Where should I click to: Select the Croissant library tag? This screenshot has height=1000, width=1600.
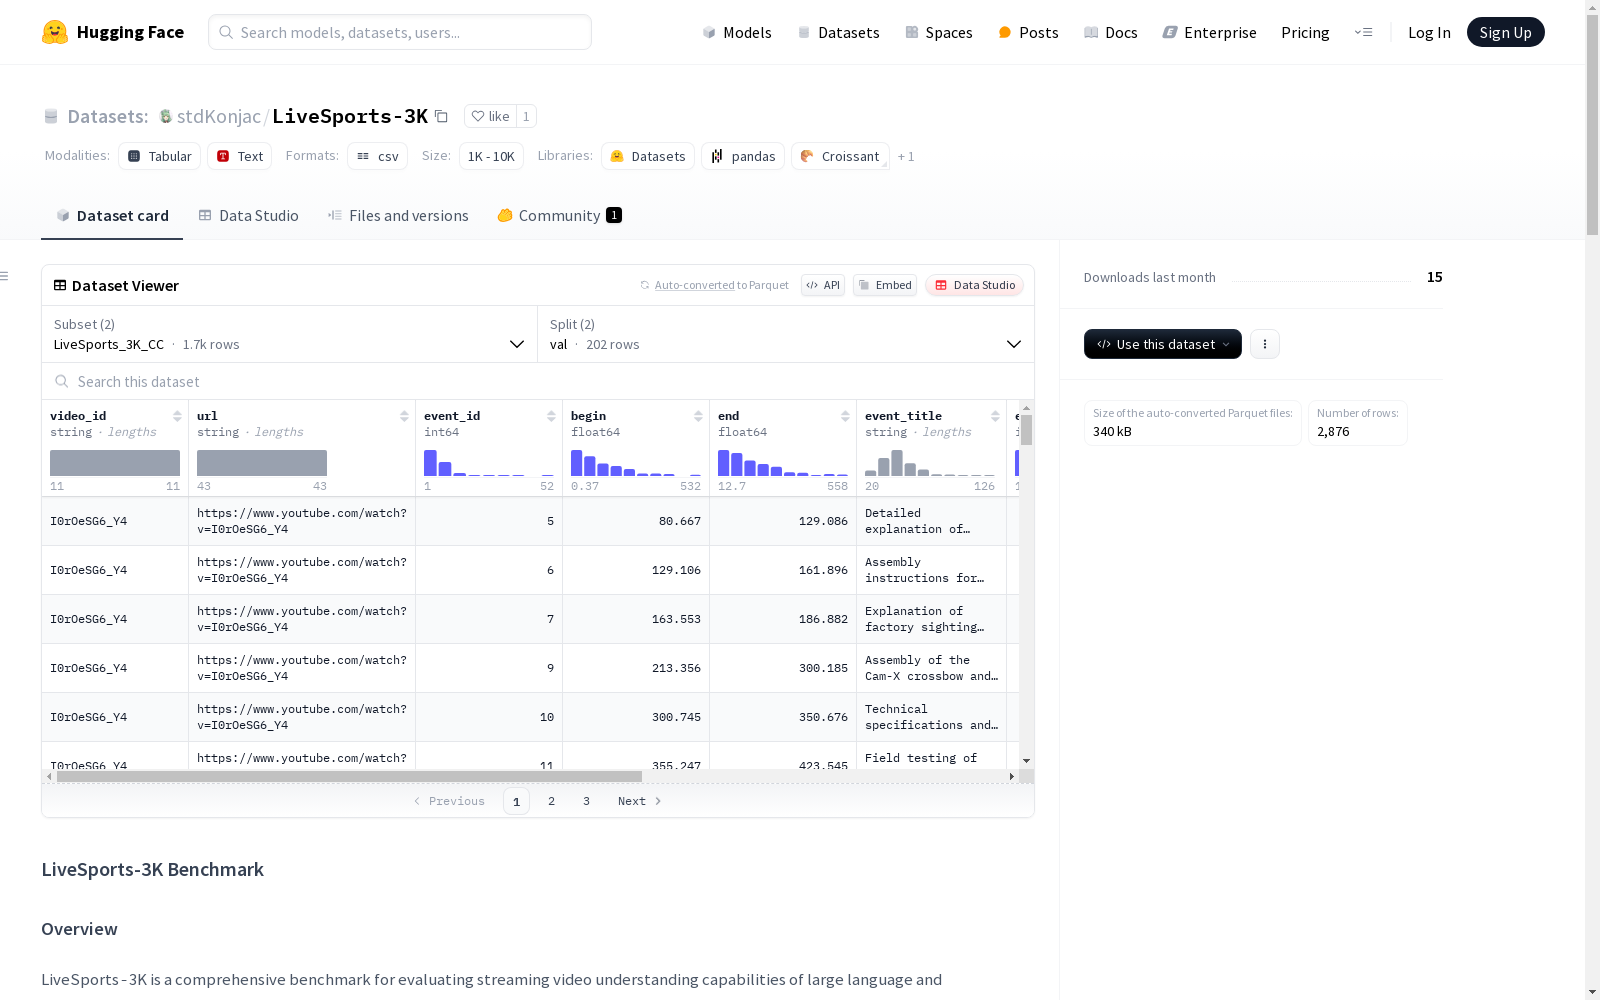(x=840, y=156)
